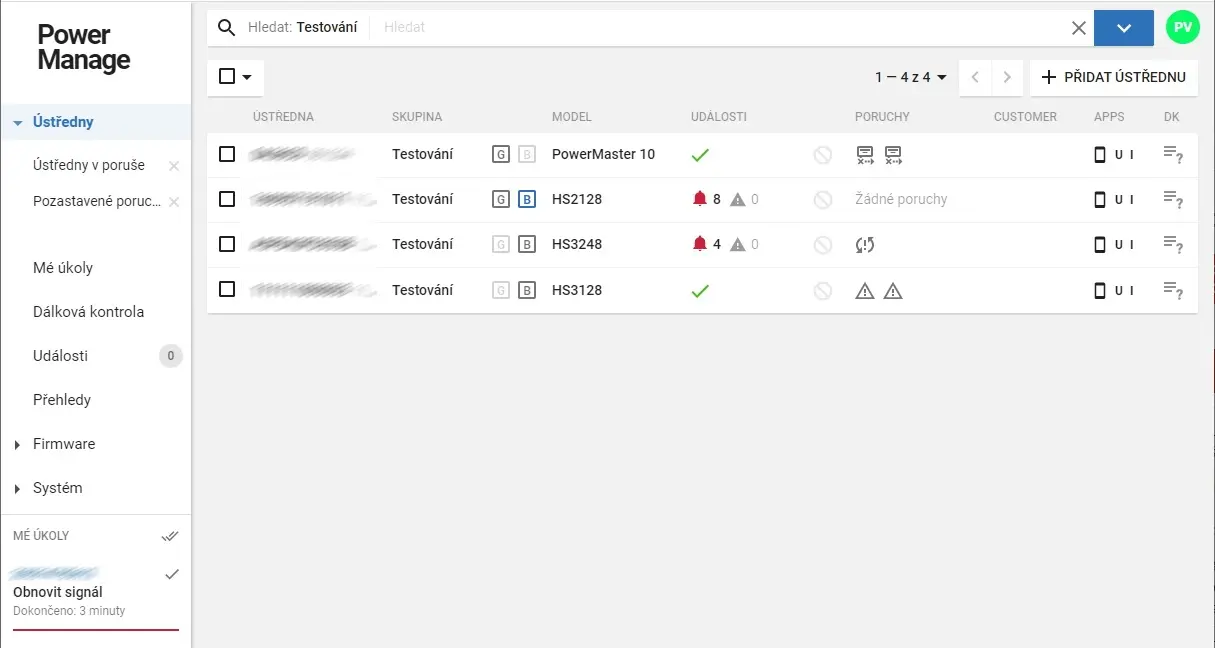Select the HS2128 row checkbox

(227, 199)
